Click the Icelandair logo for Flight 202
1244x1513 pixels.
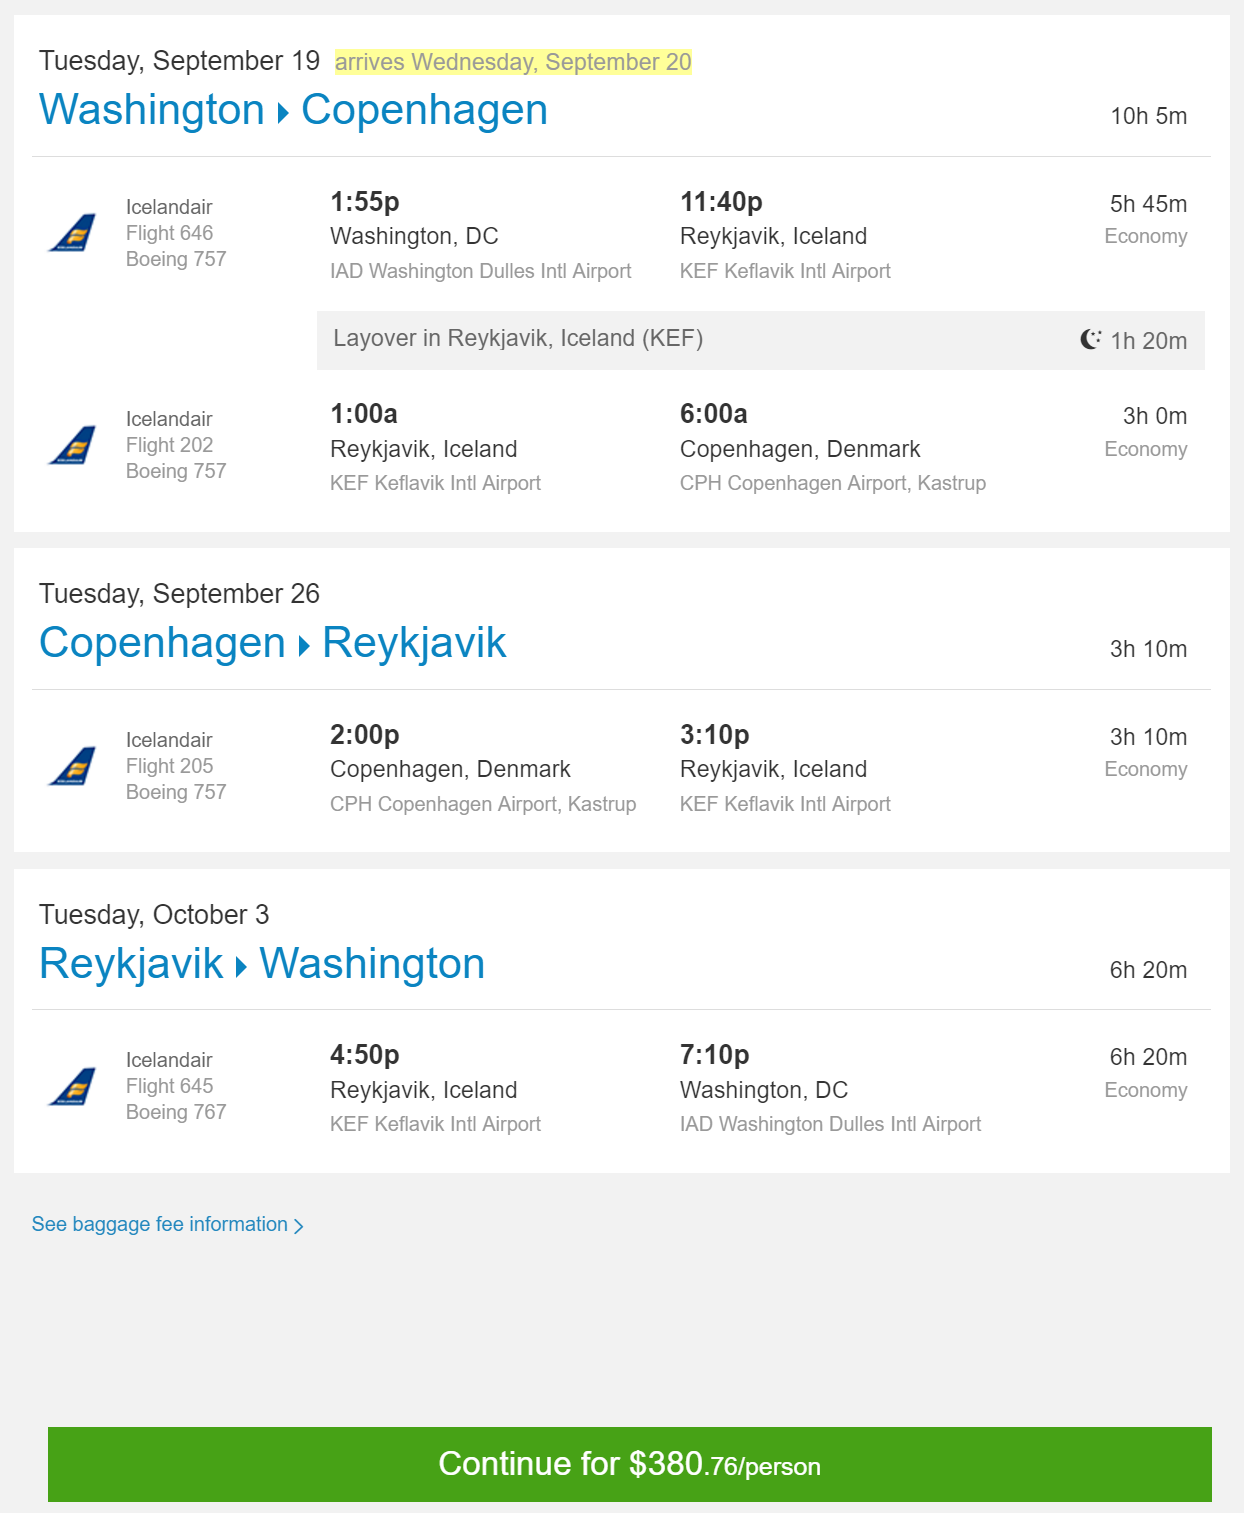(x=73, y=445)
